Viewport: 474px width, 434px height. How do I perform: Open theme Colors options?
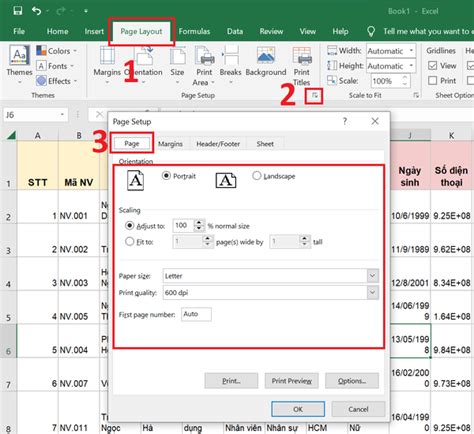57,51
